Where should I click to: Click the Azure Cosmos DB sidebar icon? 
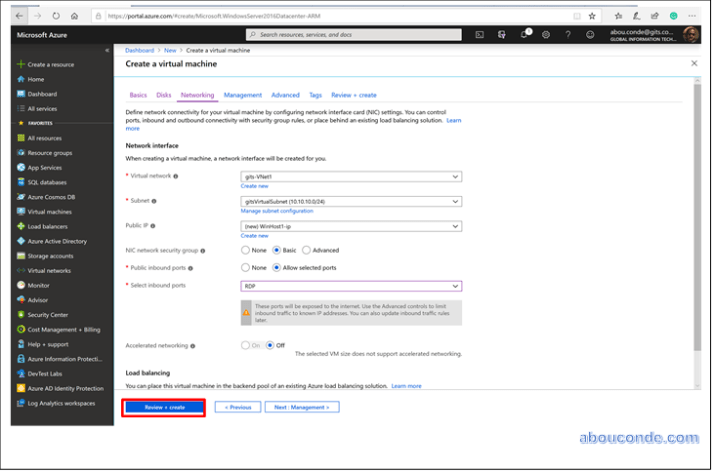[20, 197]
